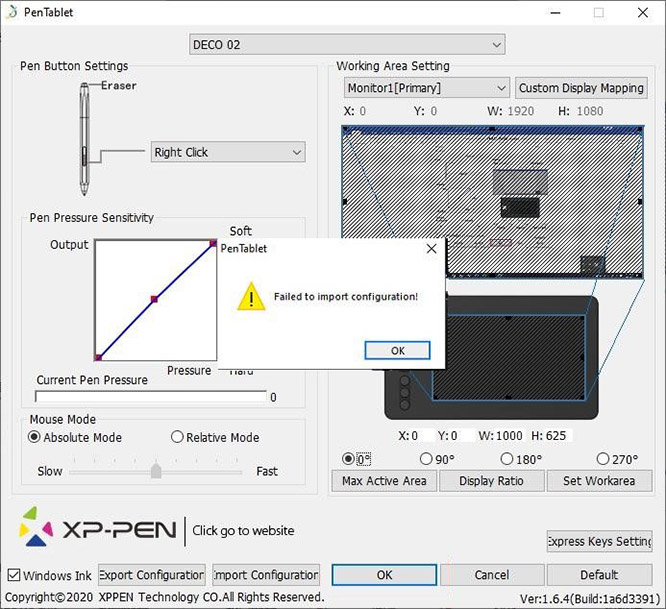Click the Set Workarea button

[599, 481]
